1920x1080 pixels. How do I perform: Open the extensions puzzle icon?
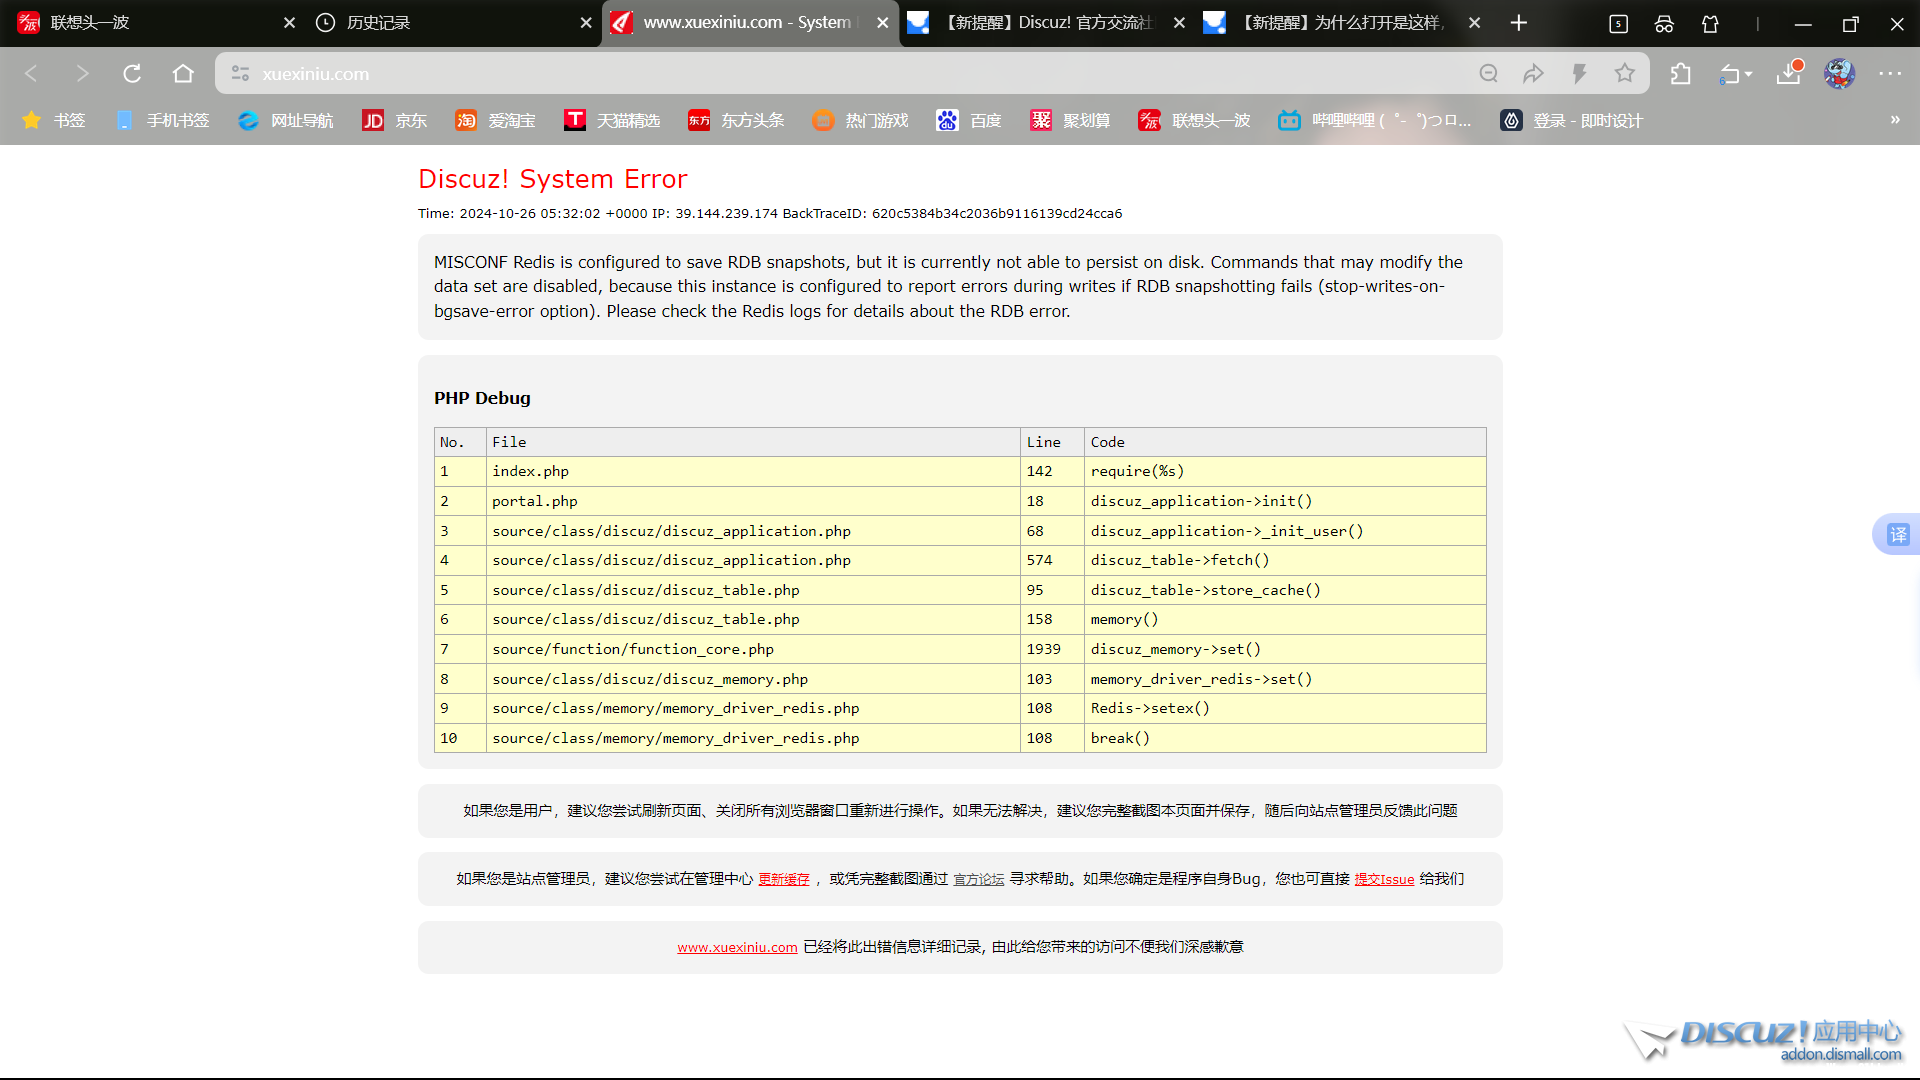(1681, 74)
